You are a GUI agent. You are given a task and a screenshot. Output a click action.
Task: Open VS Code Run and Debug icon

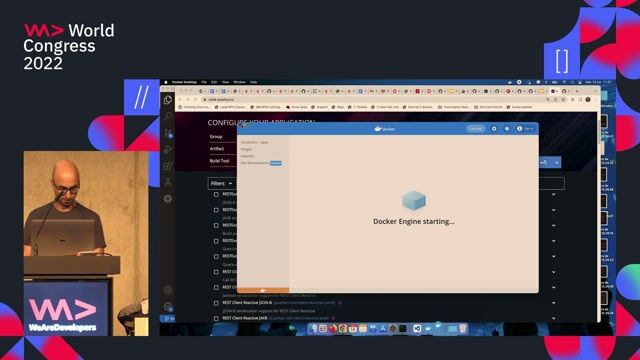coord(168,149)
